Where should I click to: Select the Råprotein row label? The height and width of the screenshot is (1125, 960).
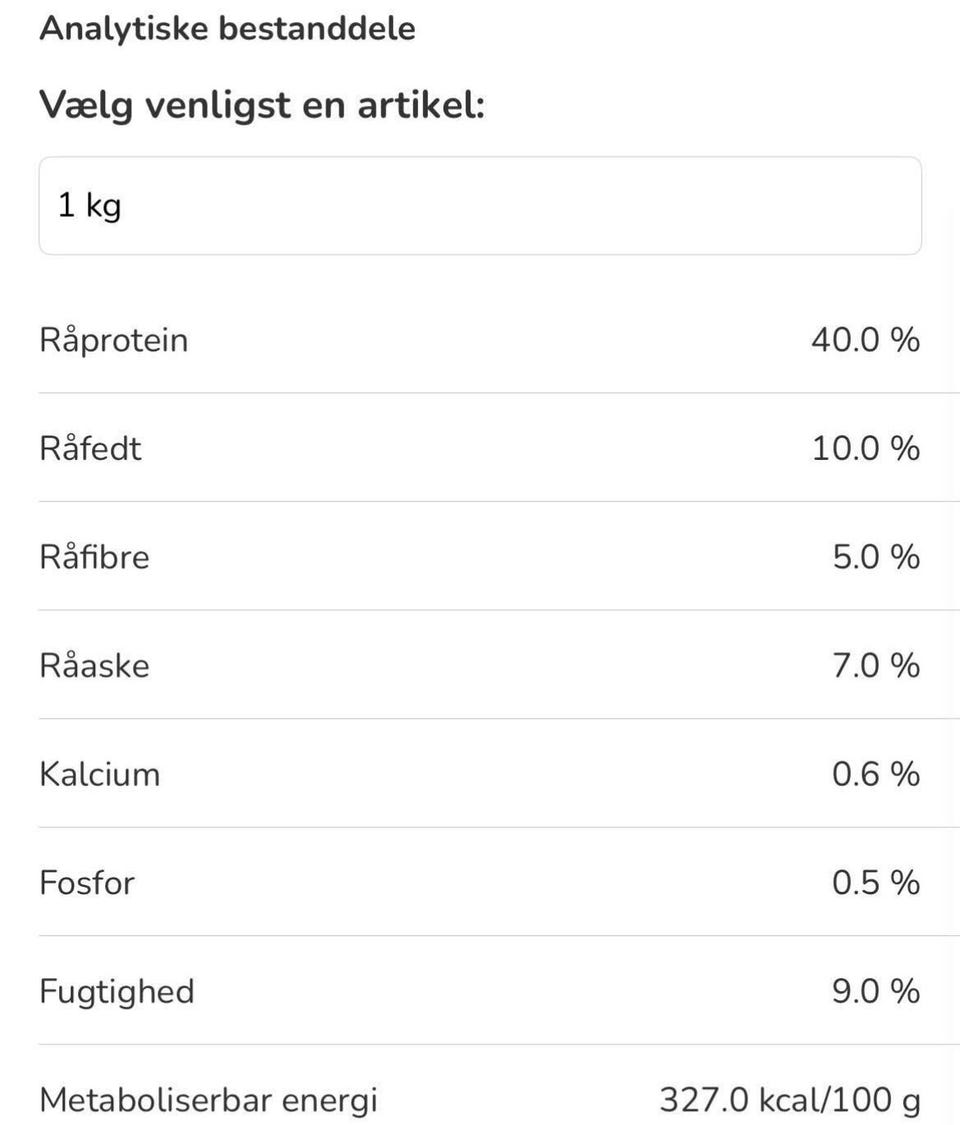pos(114,340)
